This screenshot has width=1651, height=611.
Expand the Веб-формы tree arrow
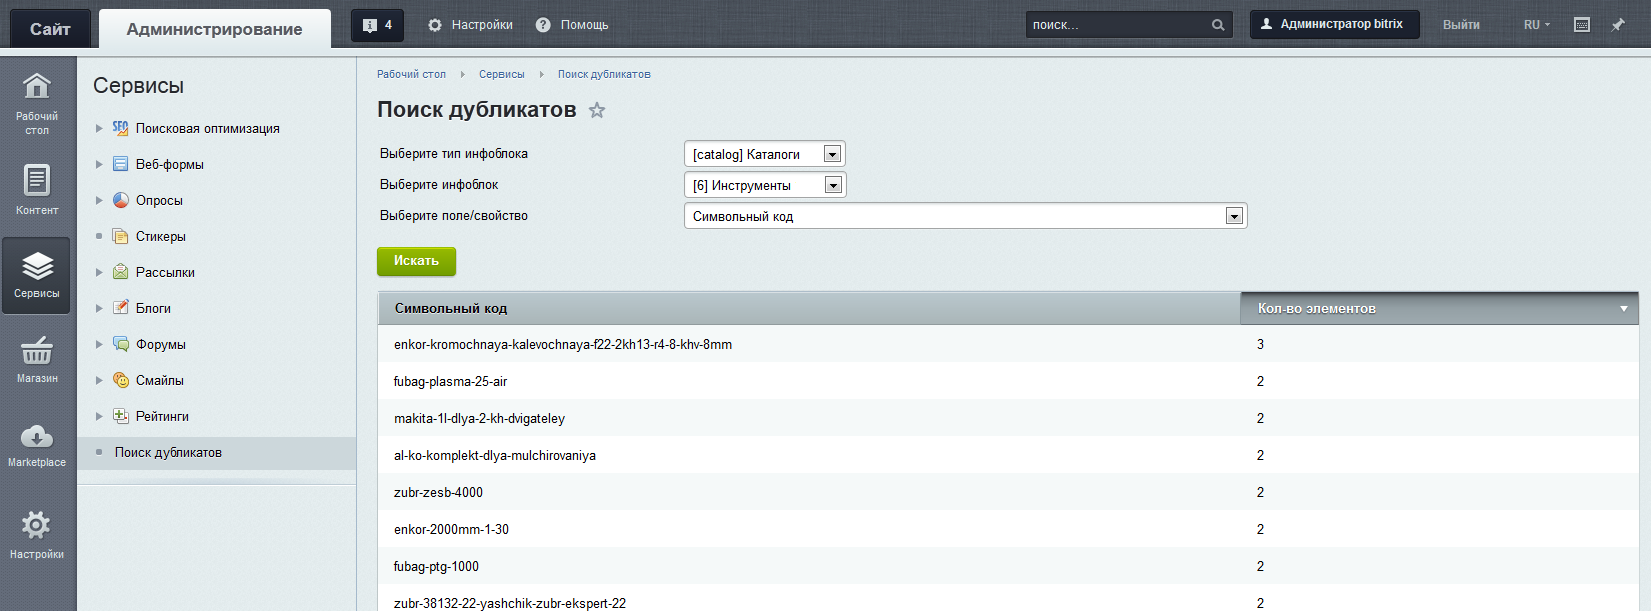pos(99,164)
